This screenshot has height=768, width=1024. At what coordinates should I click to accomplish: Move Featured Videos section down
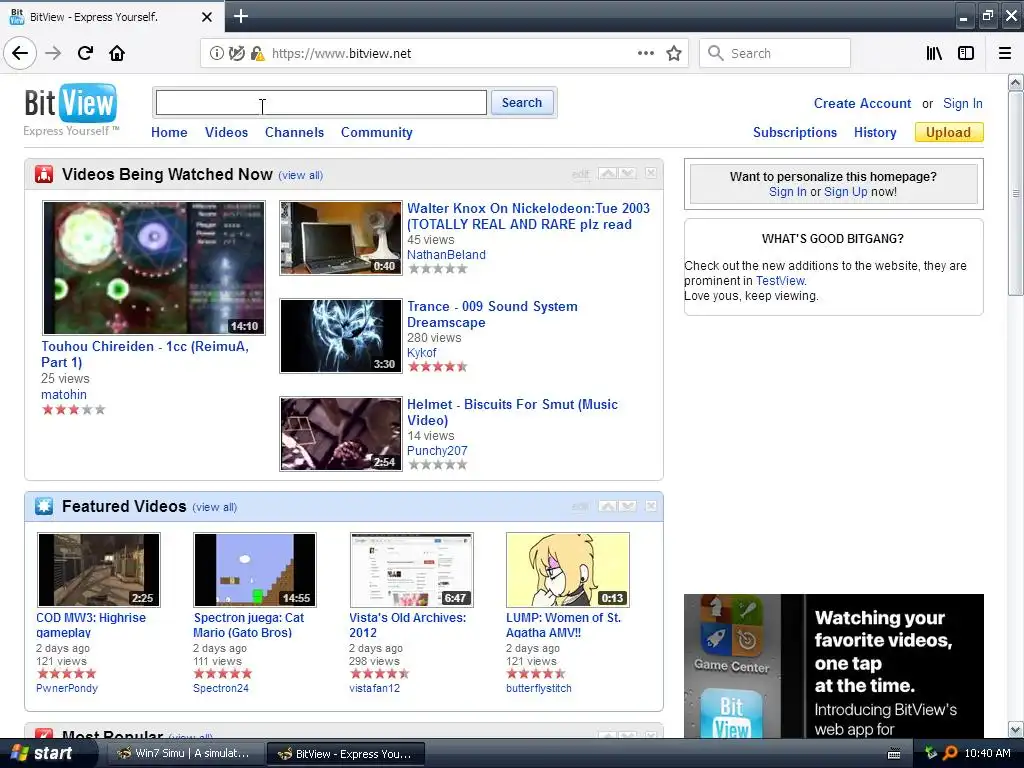click(628, 506)
